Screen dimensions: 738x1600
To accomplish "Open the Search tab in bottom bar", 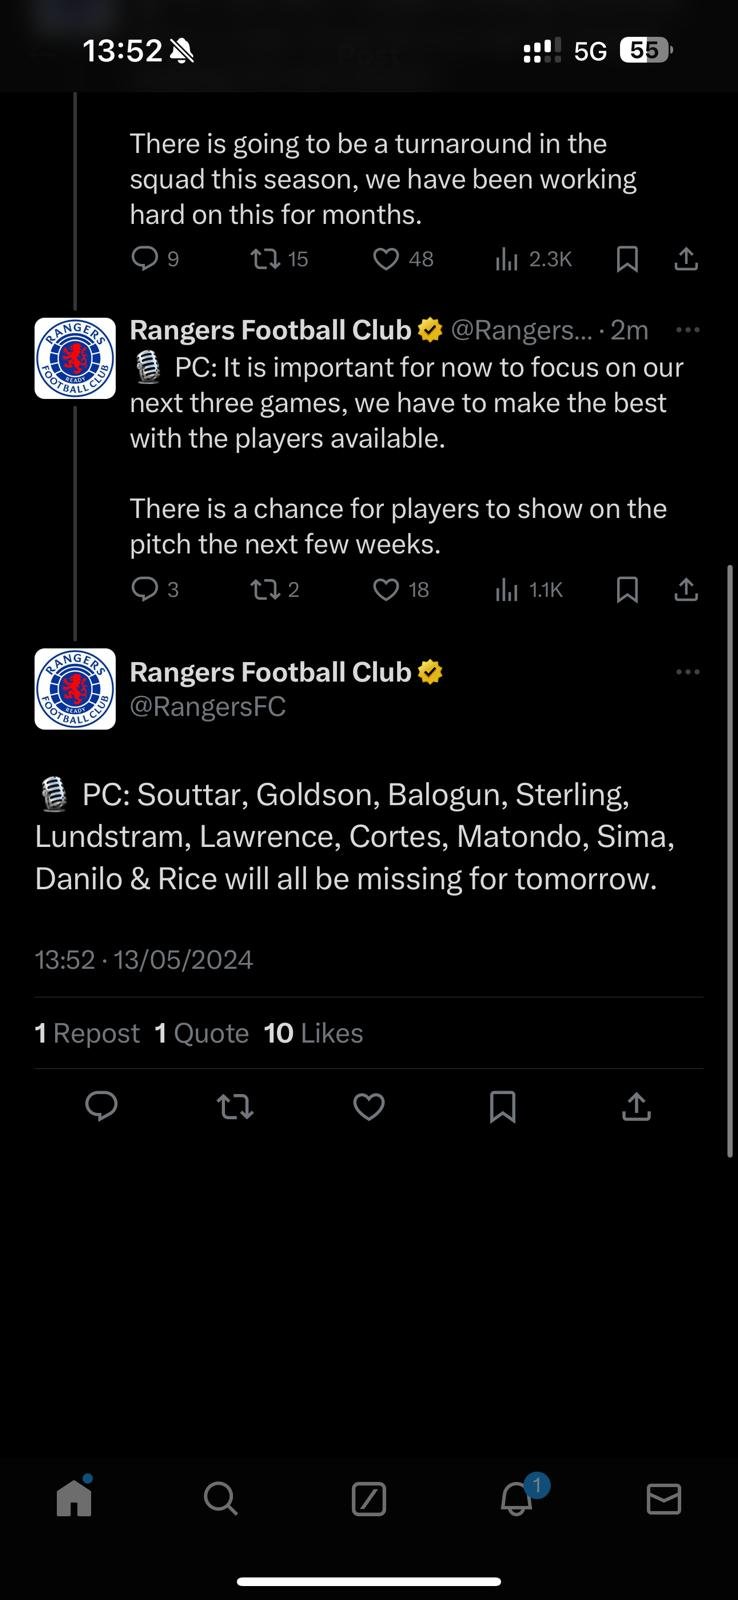I will [220, 1498].
